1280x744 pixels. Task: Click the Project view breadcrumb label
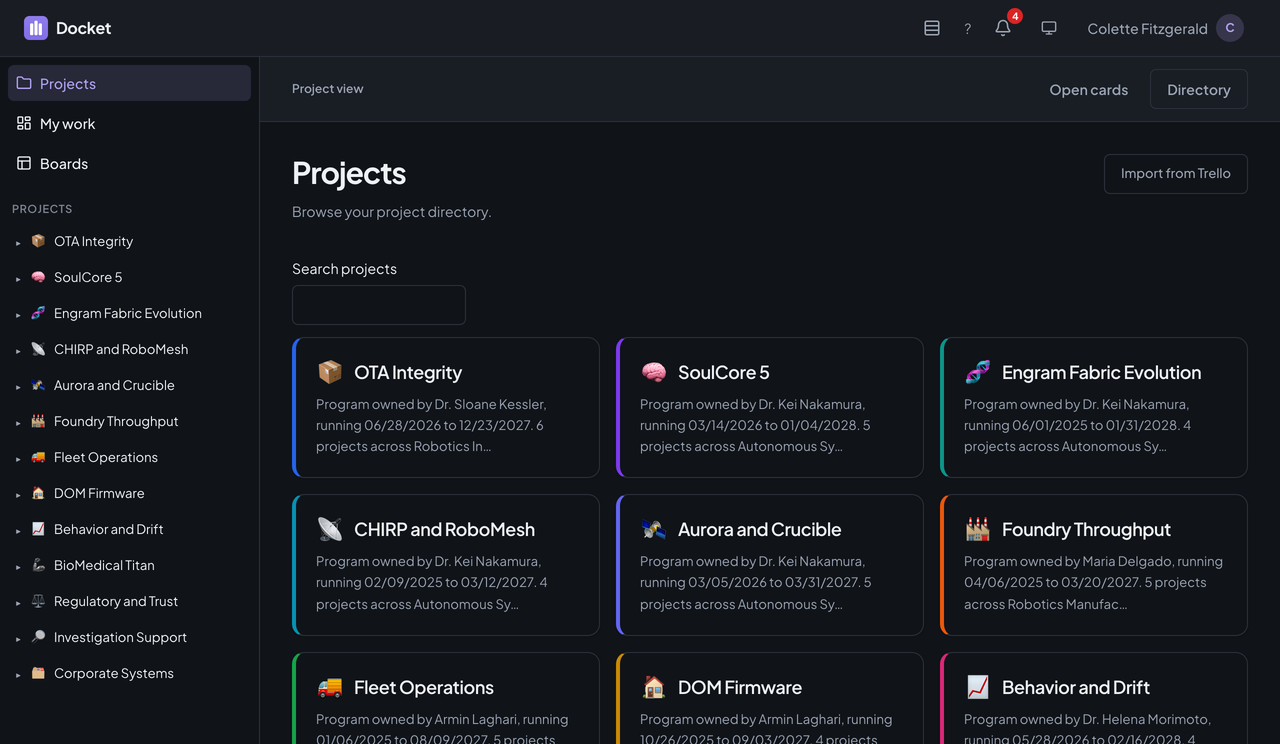327,88
